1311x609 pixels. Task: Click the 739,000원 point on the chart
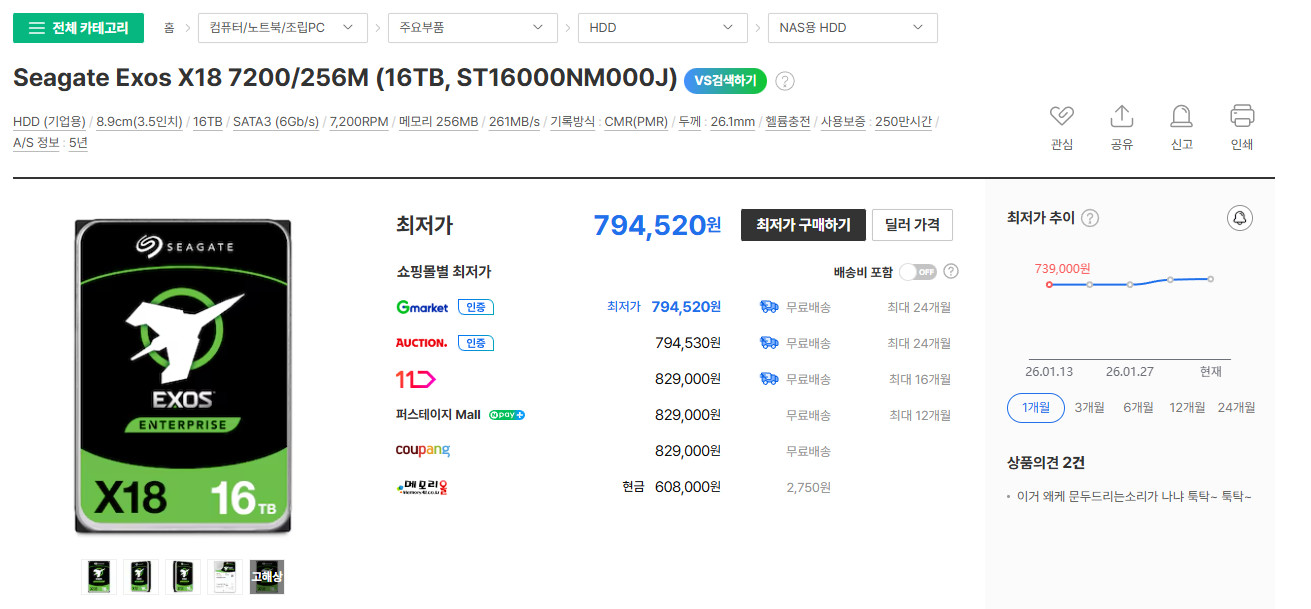click(1050, 284)
